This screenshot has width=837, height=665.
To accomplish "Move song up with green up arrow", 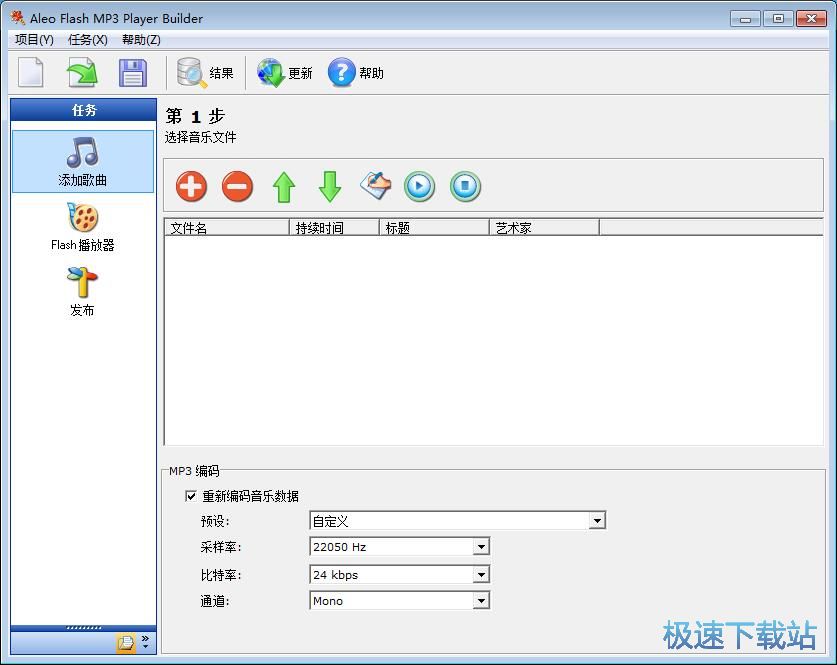I will tap(284, 187).
